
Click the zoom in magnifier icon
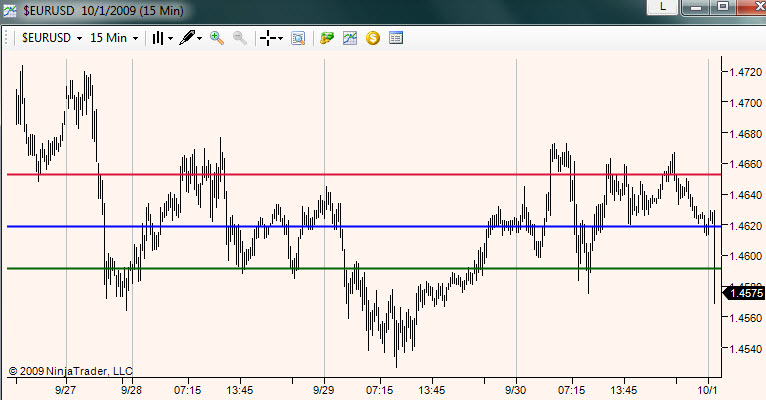click(216, 38)
